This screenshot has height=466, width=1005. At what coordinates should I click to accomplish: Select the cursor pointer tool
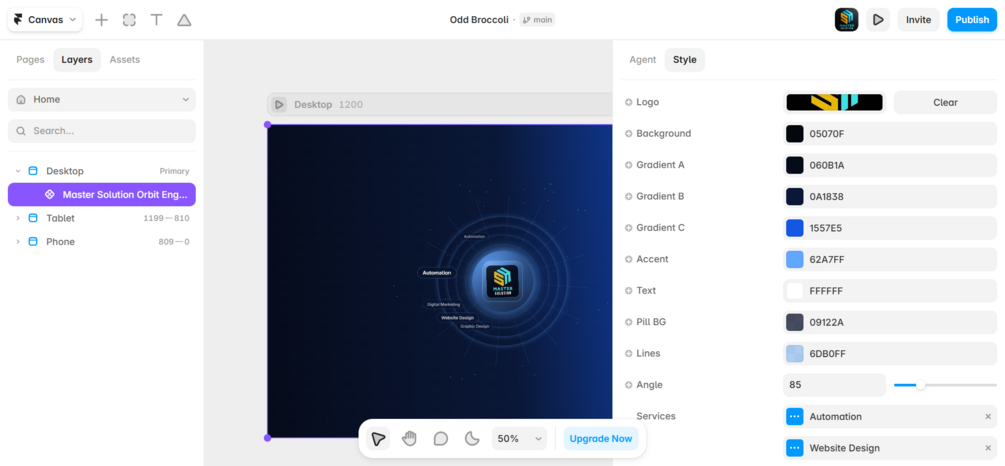[378, 438]
